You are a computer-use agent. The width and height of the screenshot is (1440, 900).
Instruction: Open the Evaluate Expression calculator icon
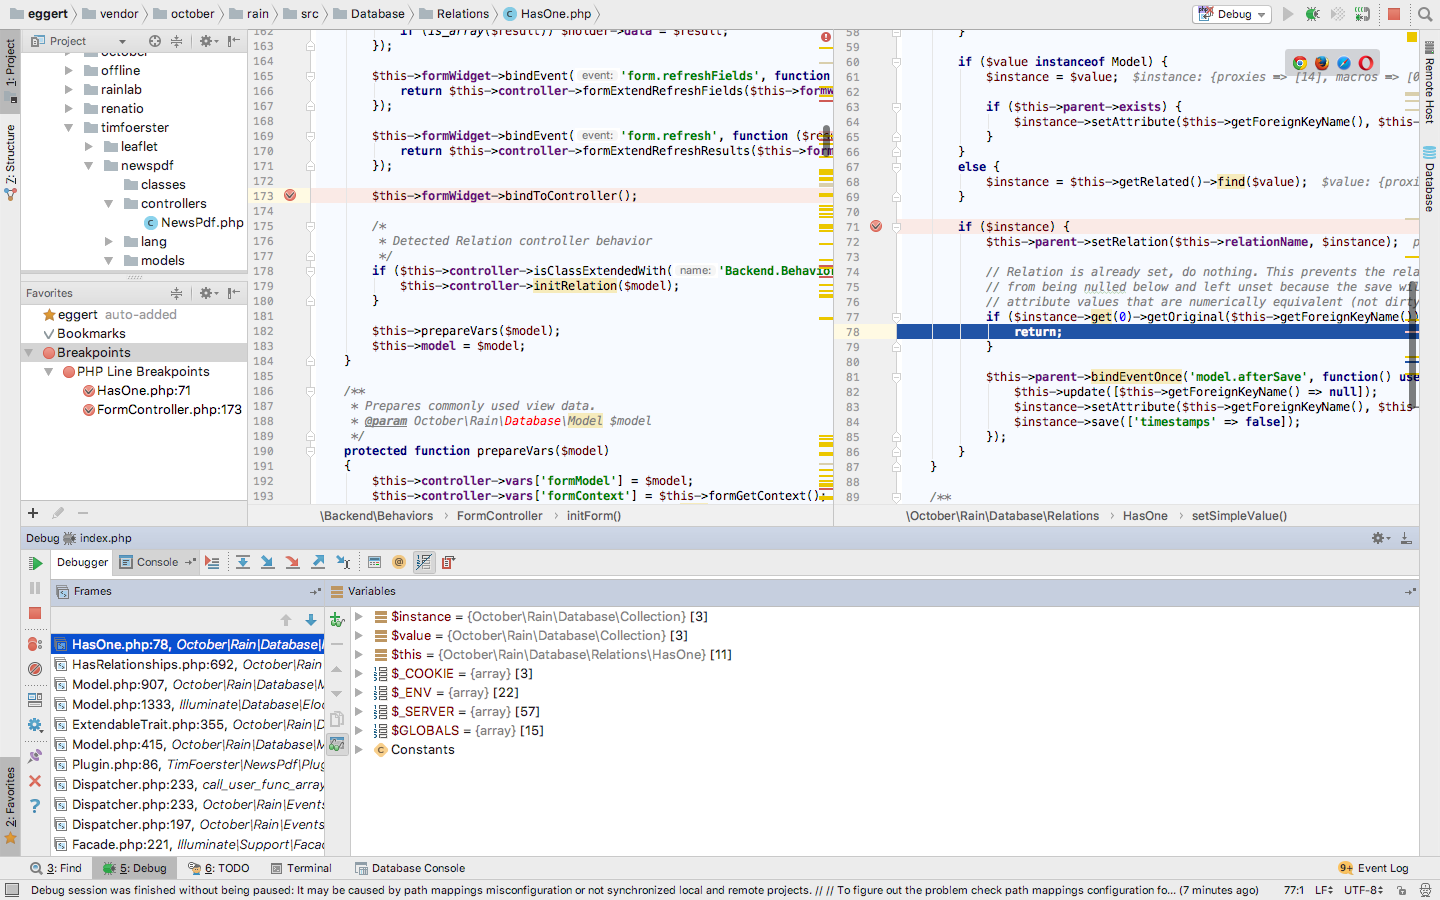click(x=374, y=562)
